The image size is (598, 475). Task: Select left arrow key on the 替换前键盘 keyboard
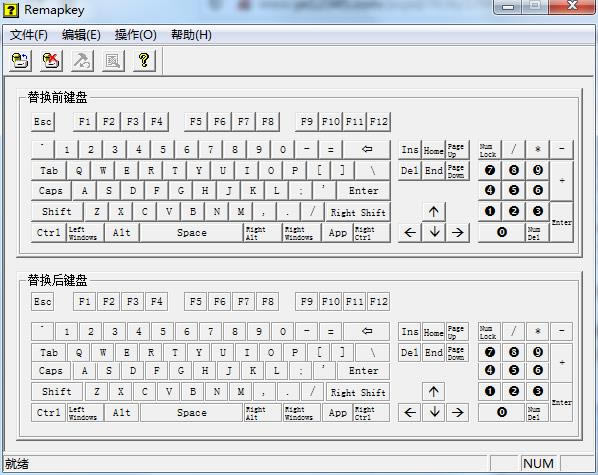click(x=410, y=232)
